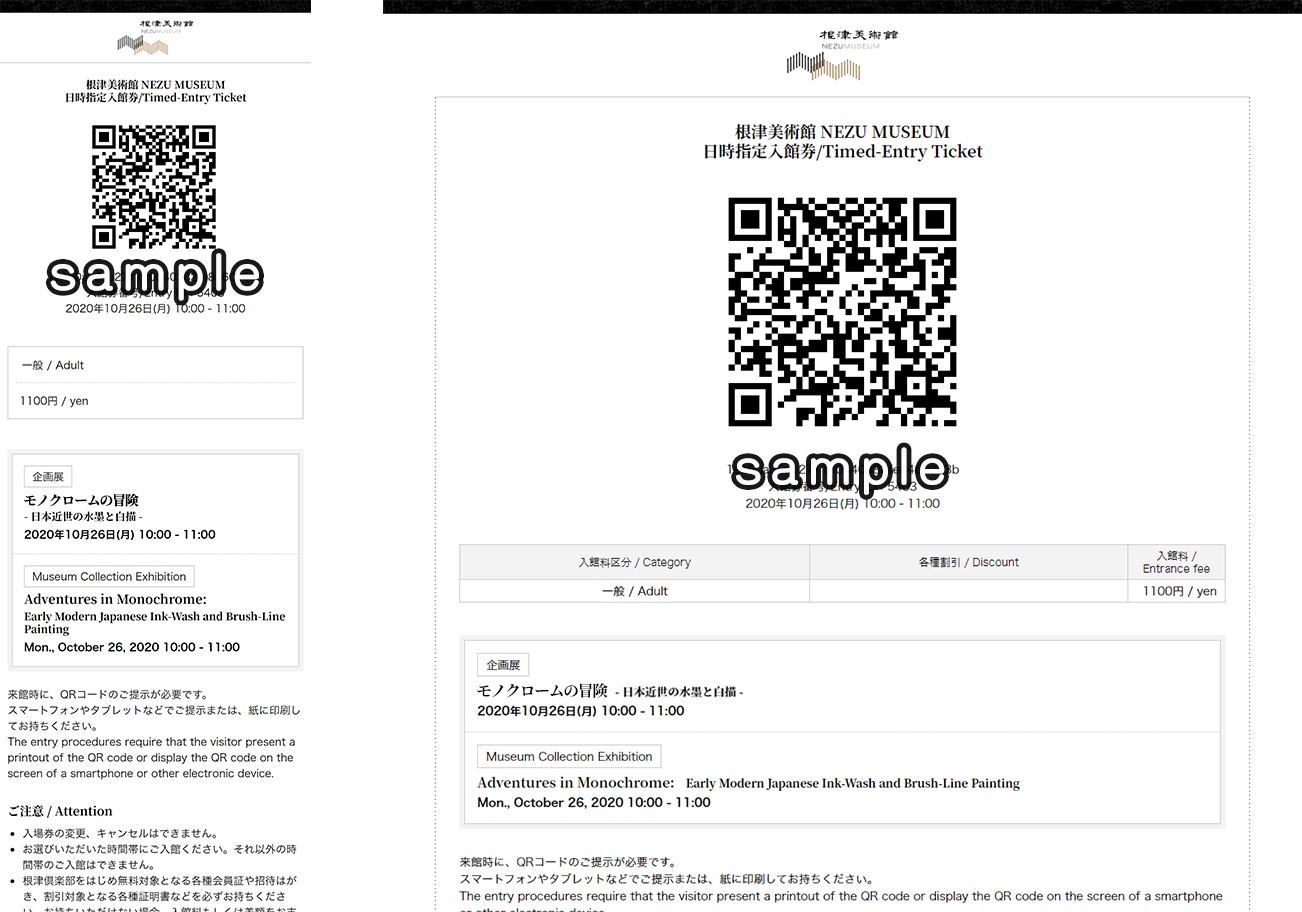Image resolution: width=1302 pixels, height=912 pixels.
Task: Click 1100円 / yen in the mobile ticket
Action: pos(54,401)
